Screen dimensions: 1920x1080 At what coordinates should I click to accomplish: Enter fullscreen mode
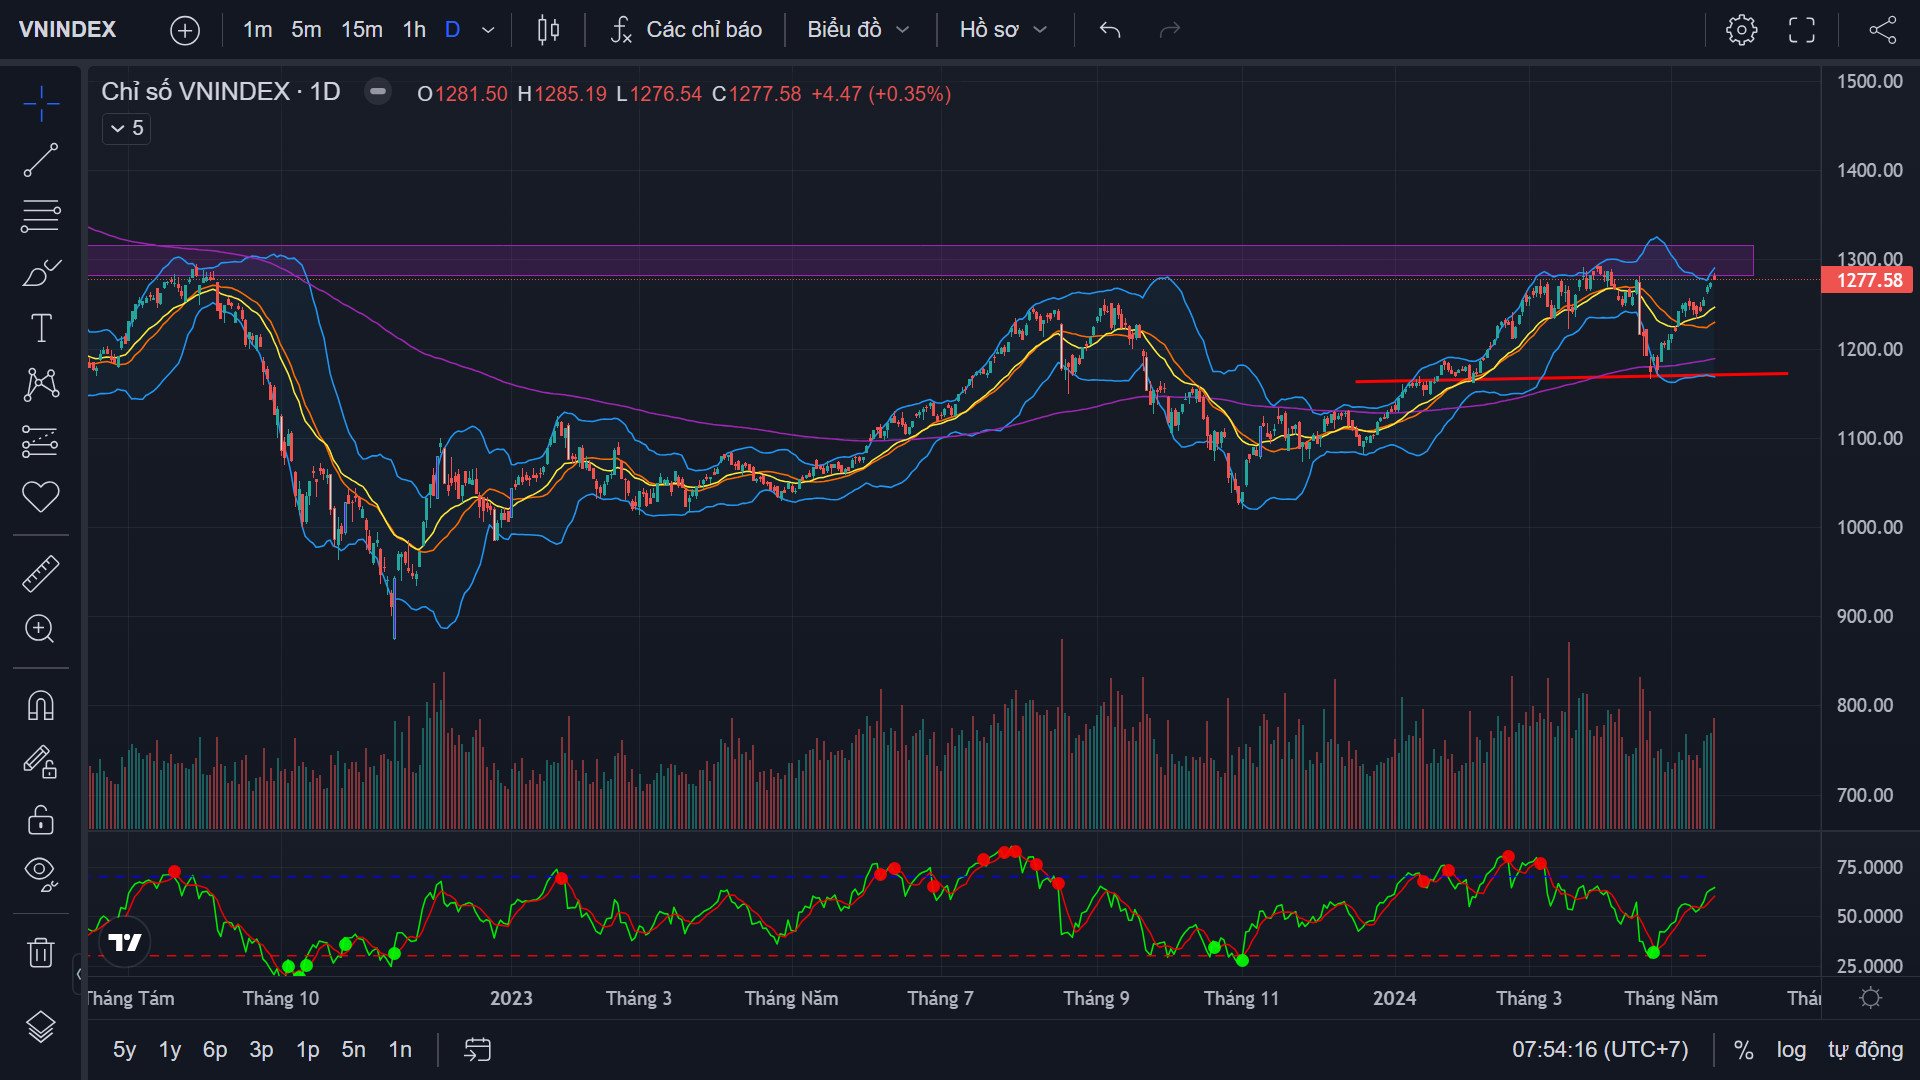coord(1802,30)
